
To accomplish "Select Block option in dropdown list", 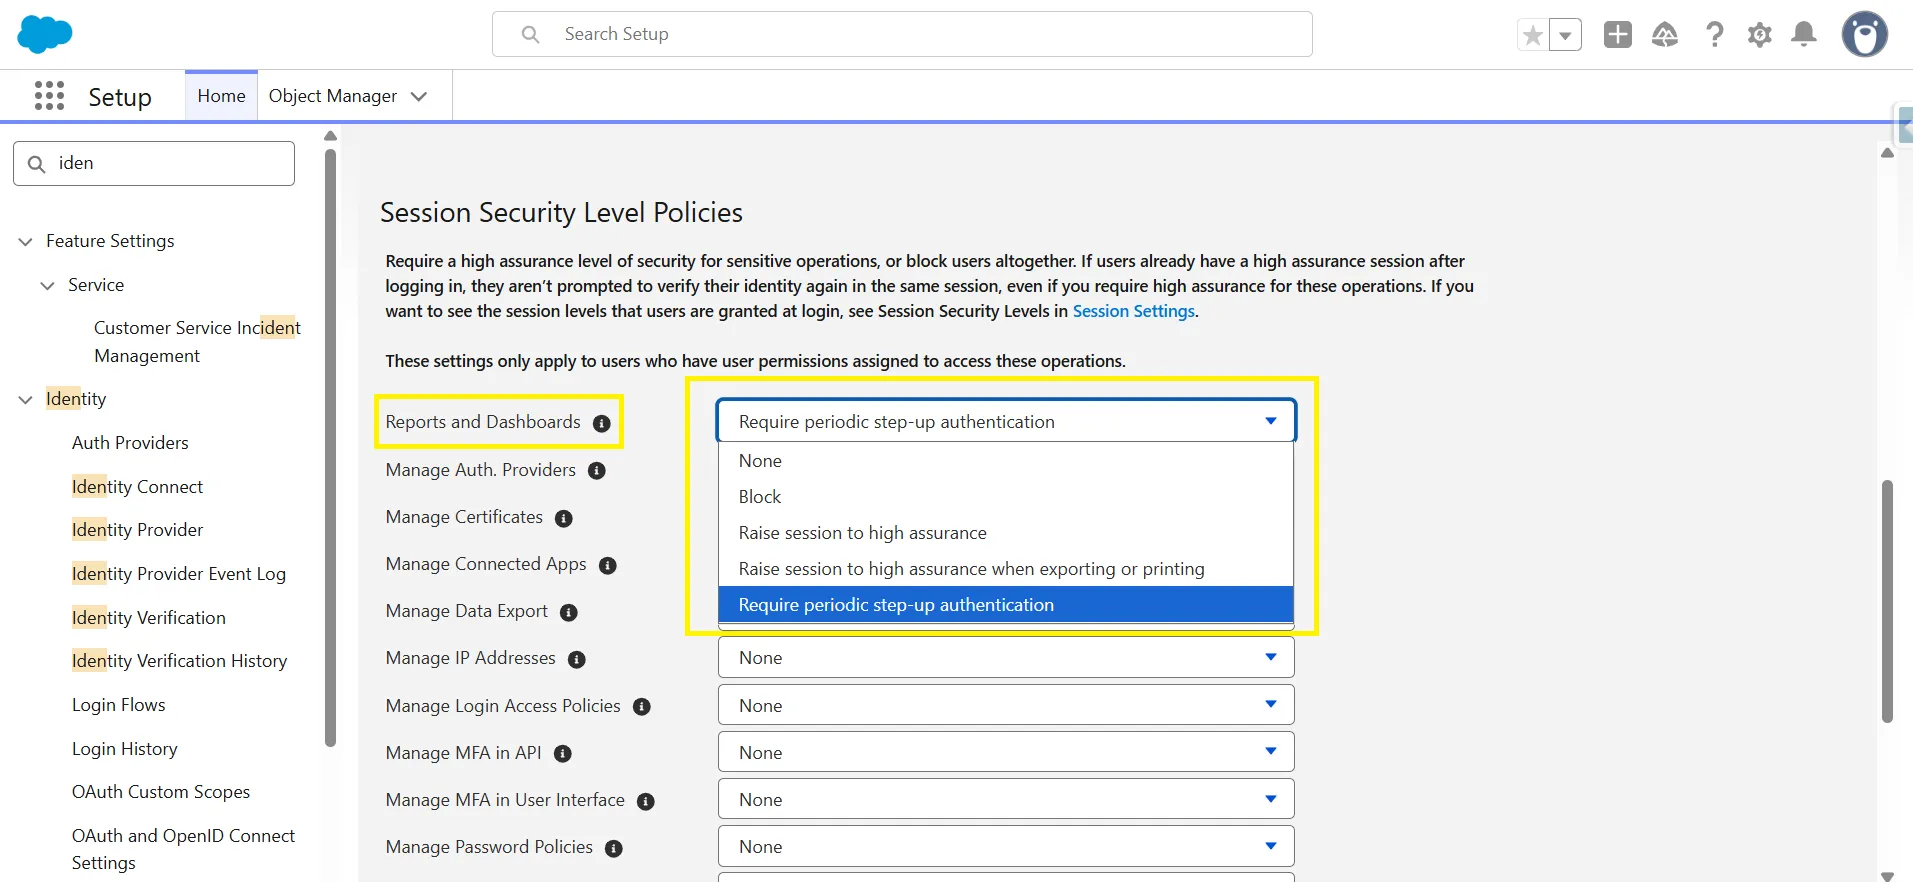I will [1006, 497].
